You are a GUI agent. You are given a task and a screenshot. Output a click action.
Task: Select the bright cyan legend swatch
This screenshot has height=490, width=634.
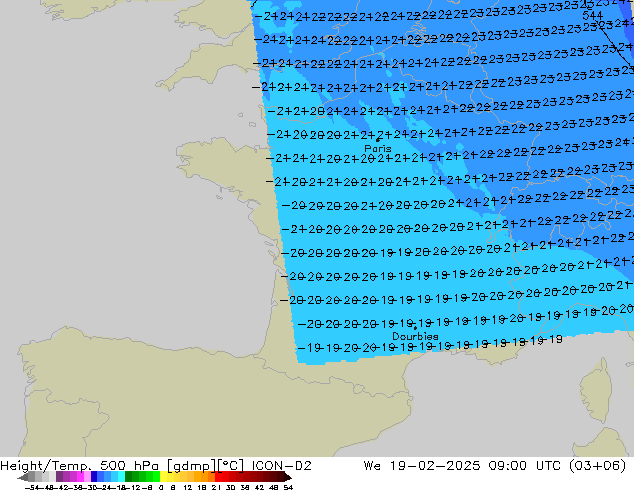(x=121, y=477)
